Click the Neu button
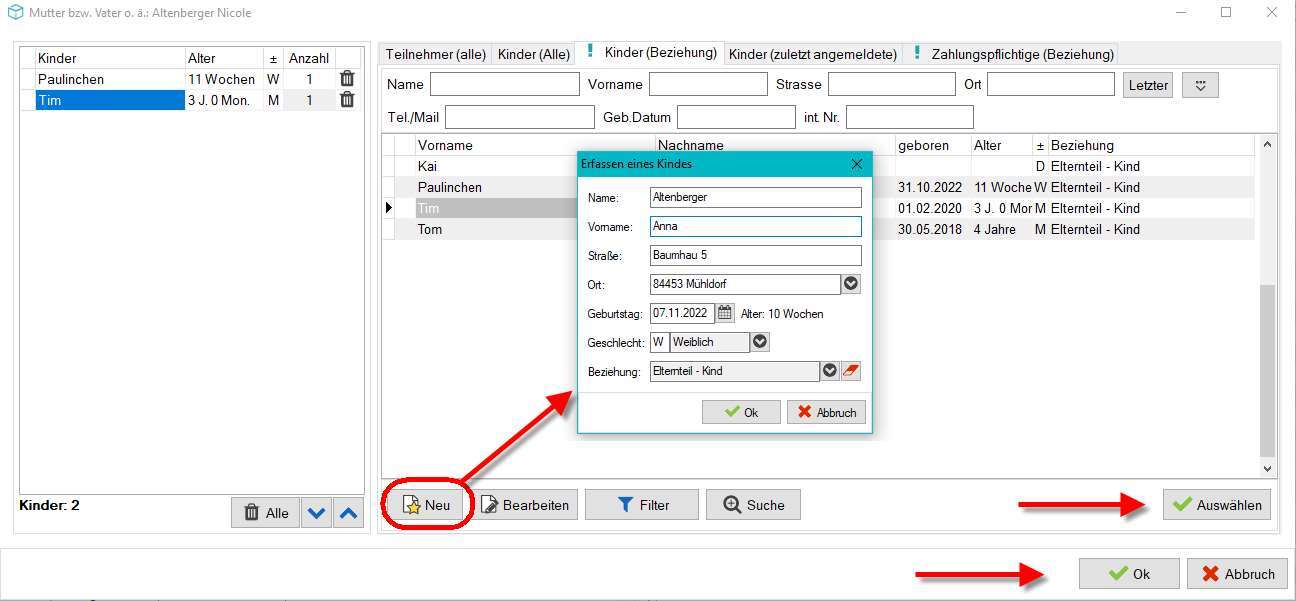The width and height of the screenshot is (1296, 601). point(427,505)
